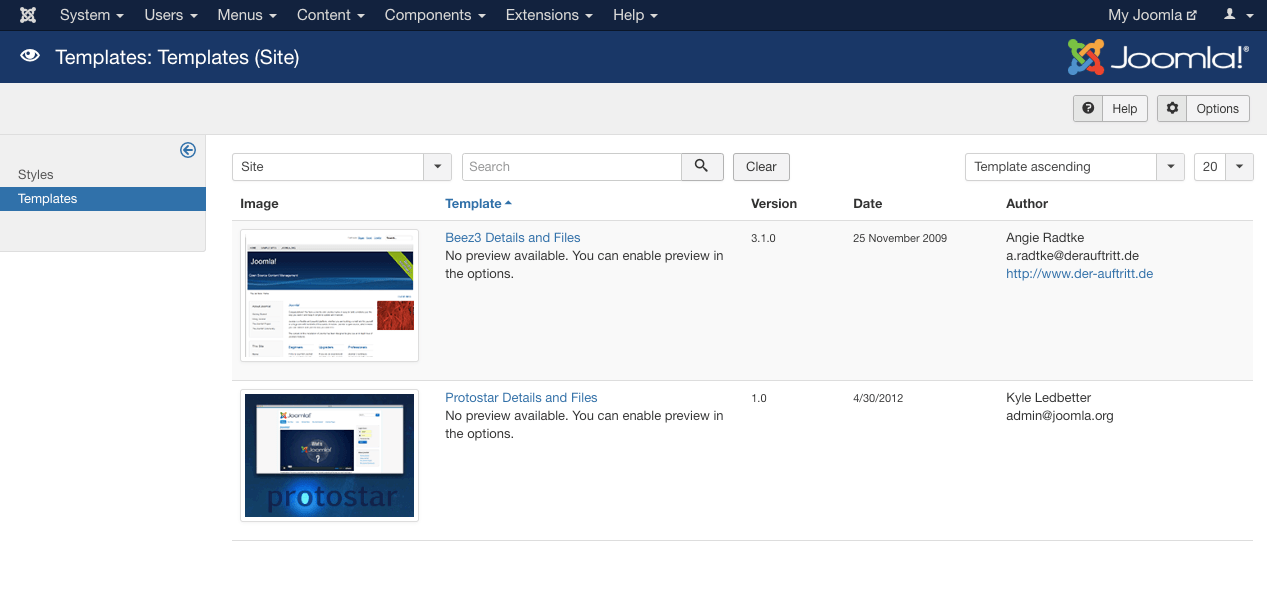Open Protostar Details and Files
The image size is (1267, 595).
coord(521,398)
